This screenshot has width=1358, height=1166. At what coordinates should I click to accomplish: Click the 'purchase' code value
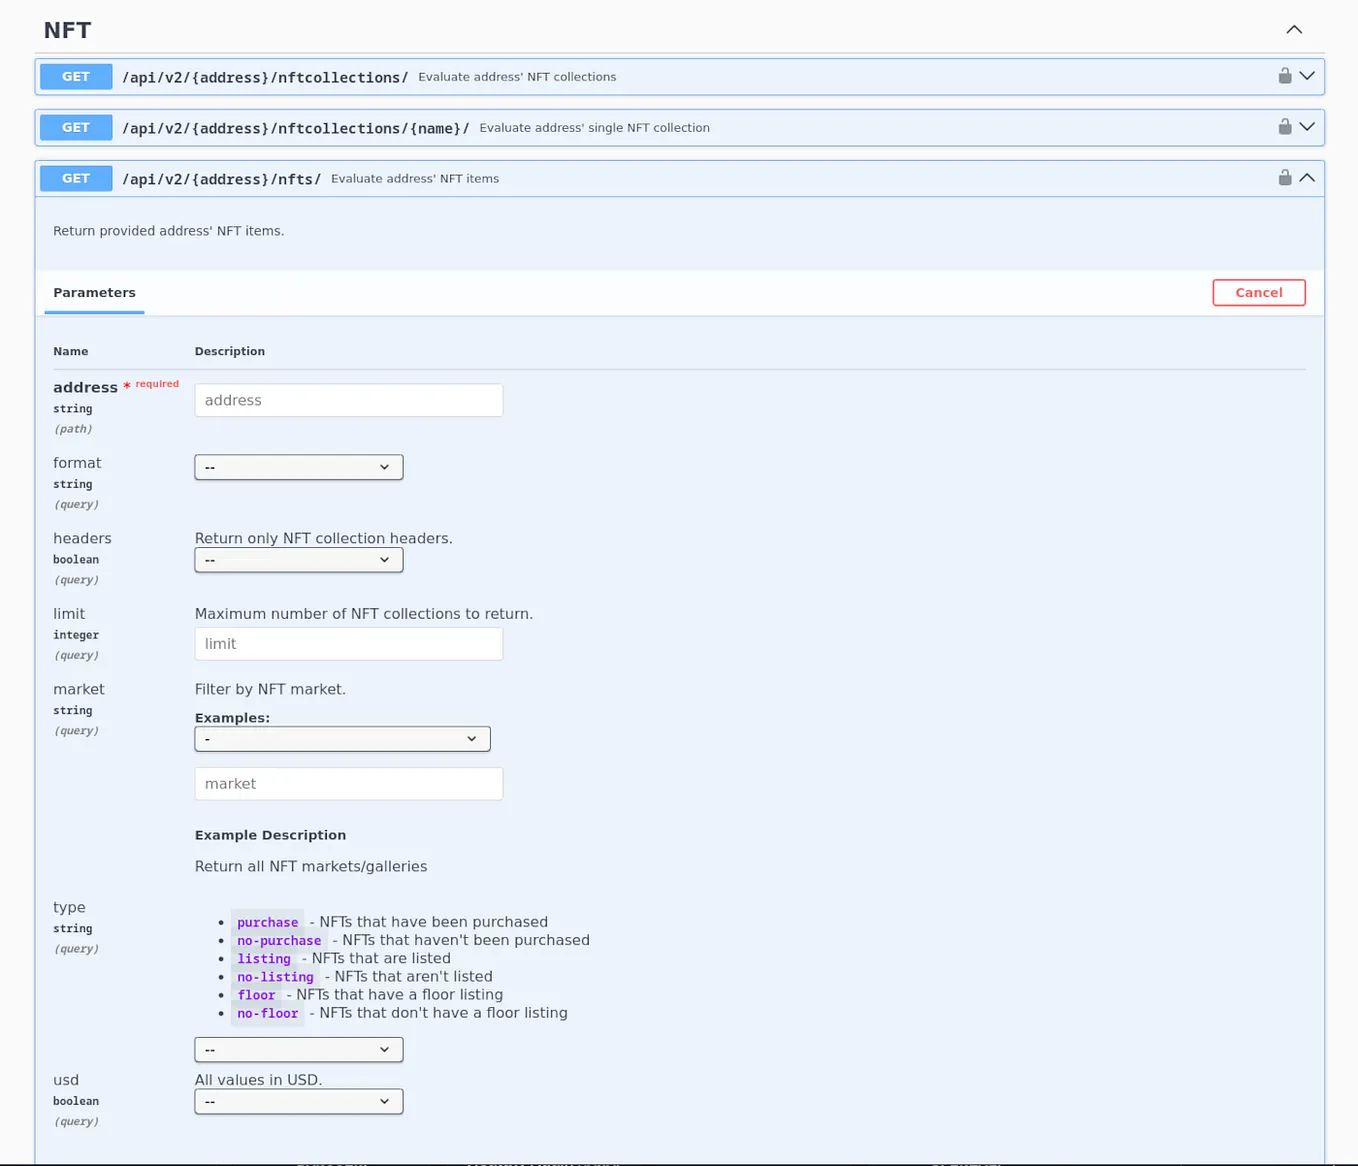(267, 922)
